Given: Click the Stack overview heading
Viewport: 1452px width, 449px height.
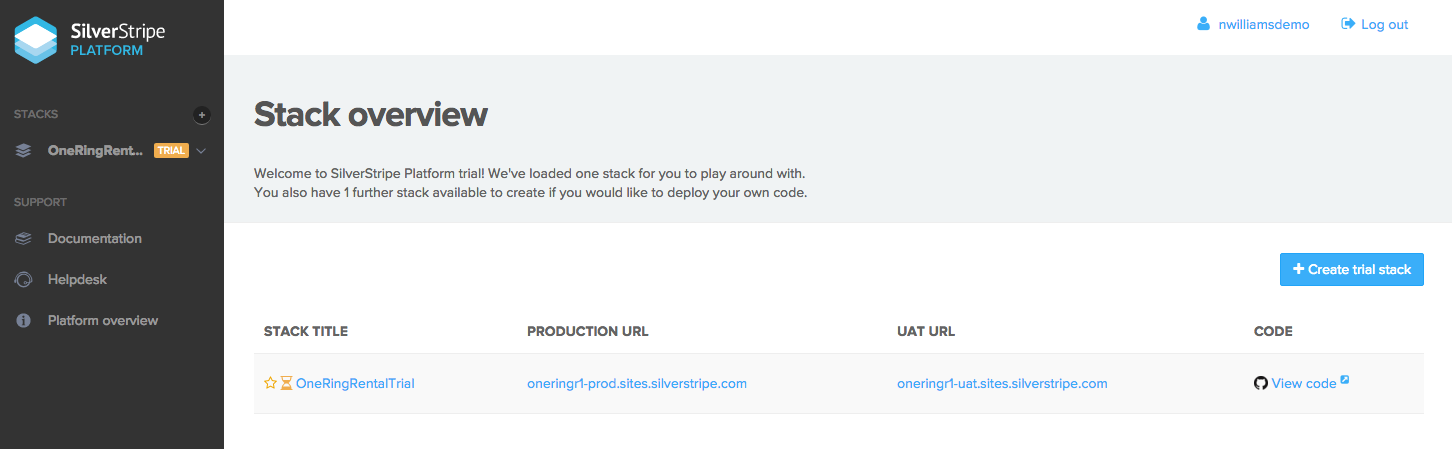Looking at the screenshot, I should pyautogui.click(x=371, y=115).
